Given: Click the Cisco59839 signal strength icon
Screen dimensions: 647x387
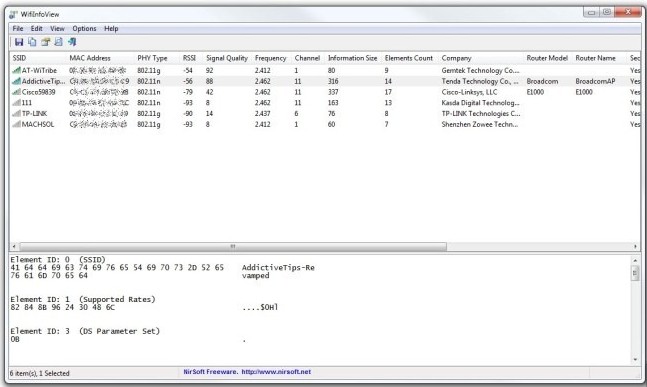Looking at the screenshot, I should point(16,92).
